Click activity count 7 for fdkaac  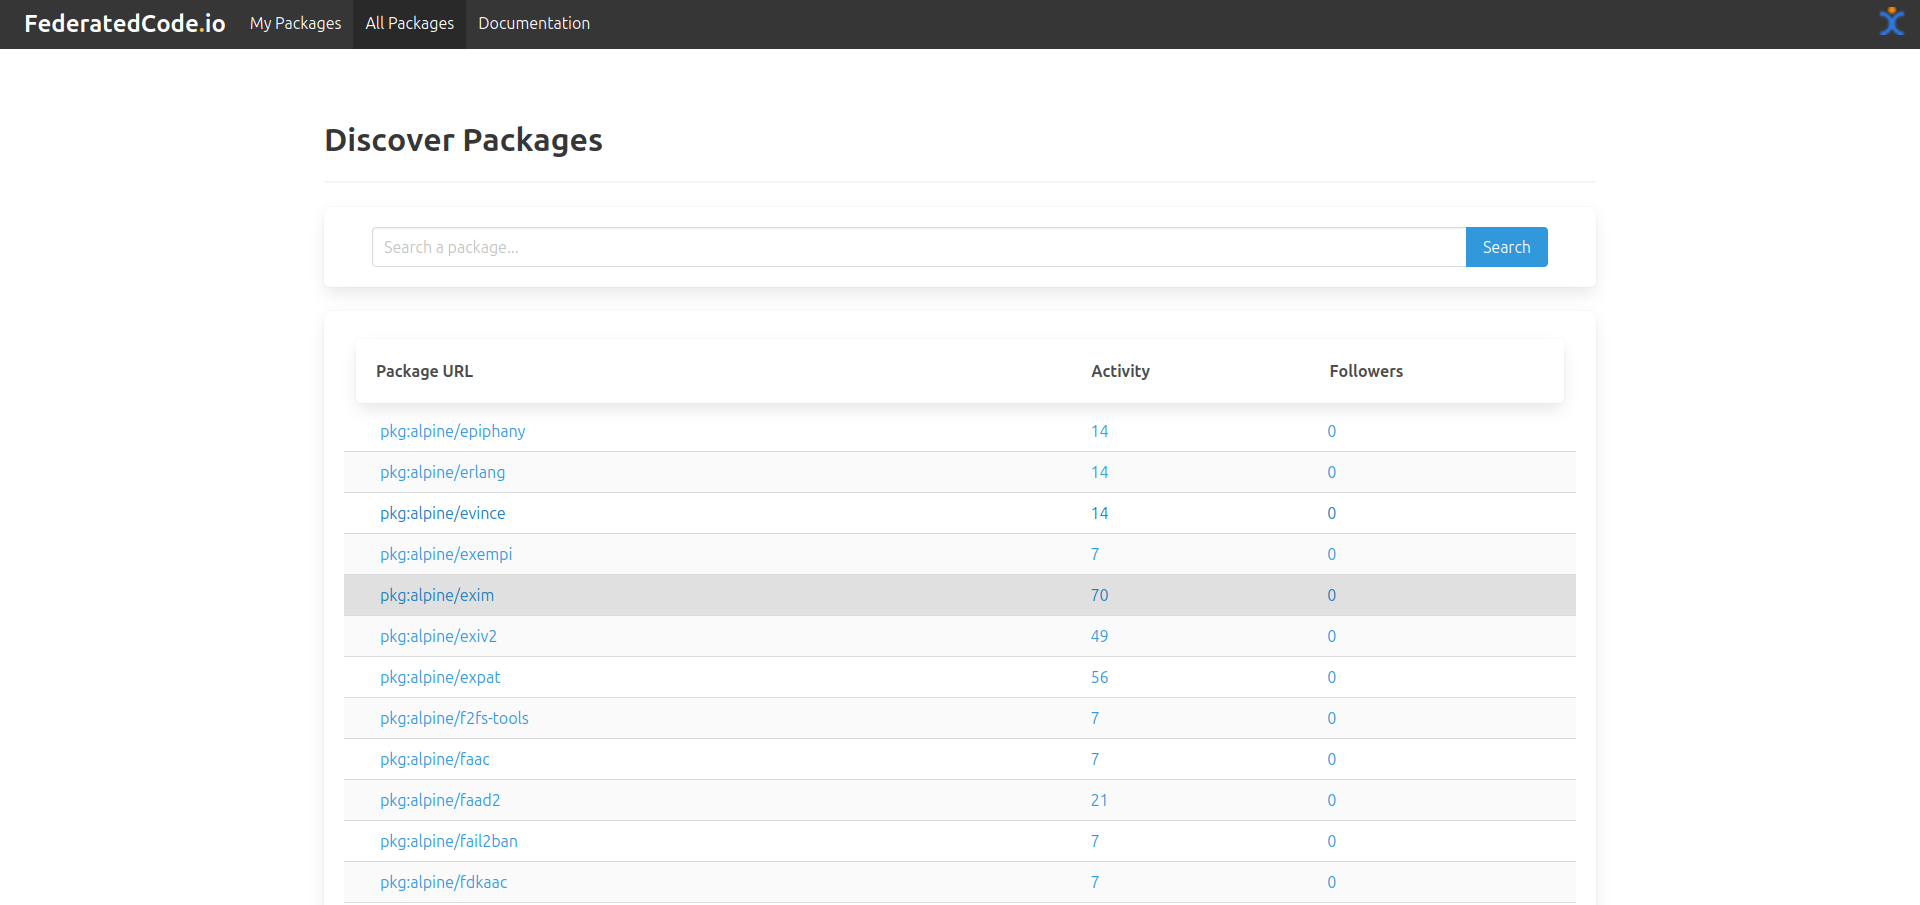[x=1095, y=882]
